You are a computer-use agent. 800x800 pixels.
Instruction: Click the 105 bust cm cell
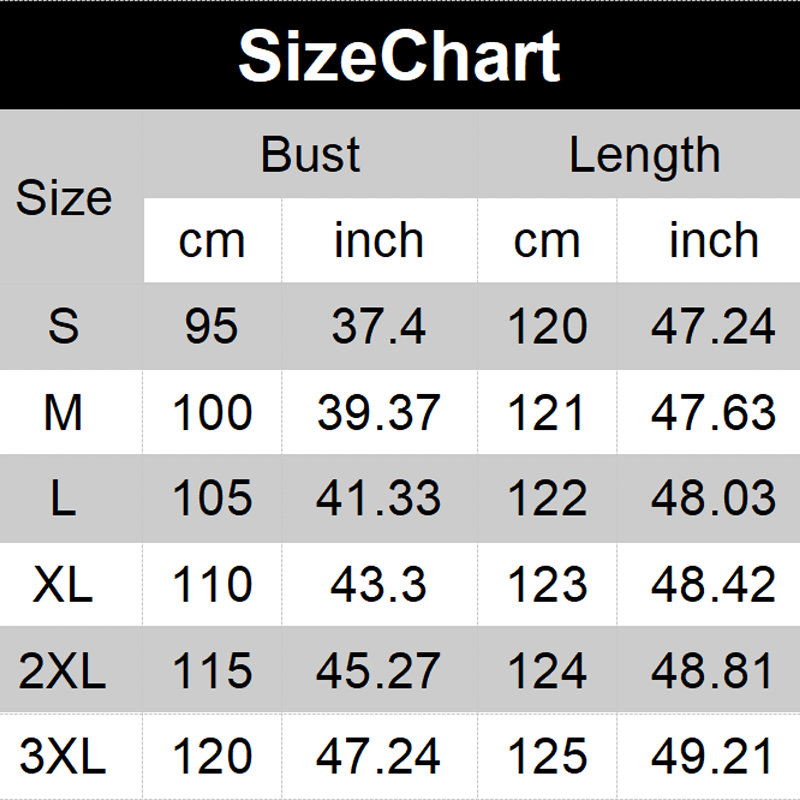pyautogui.click(x=211, y=499)
